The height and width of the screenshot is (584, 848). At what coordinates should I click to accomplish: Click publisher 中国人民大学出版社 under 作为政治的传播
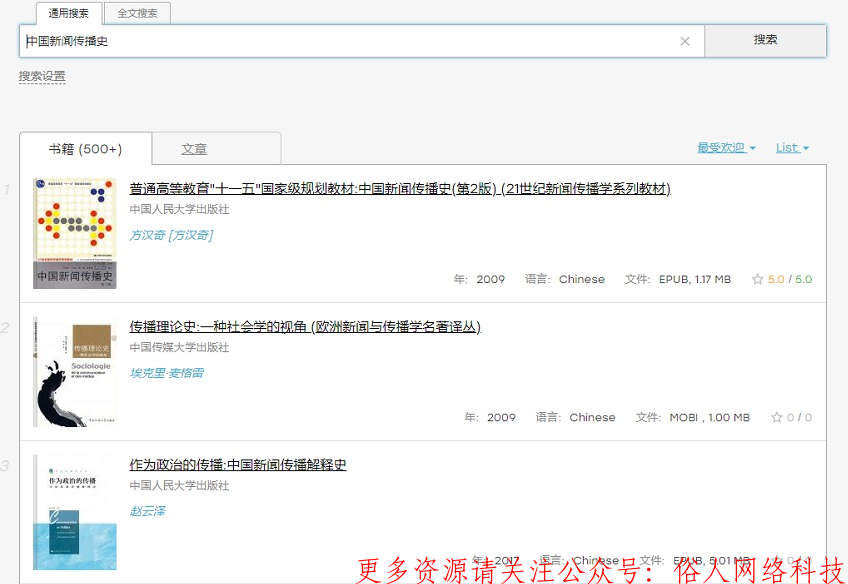pyautogui.click(x=180, y=486)
